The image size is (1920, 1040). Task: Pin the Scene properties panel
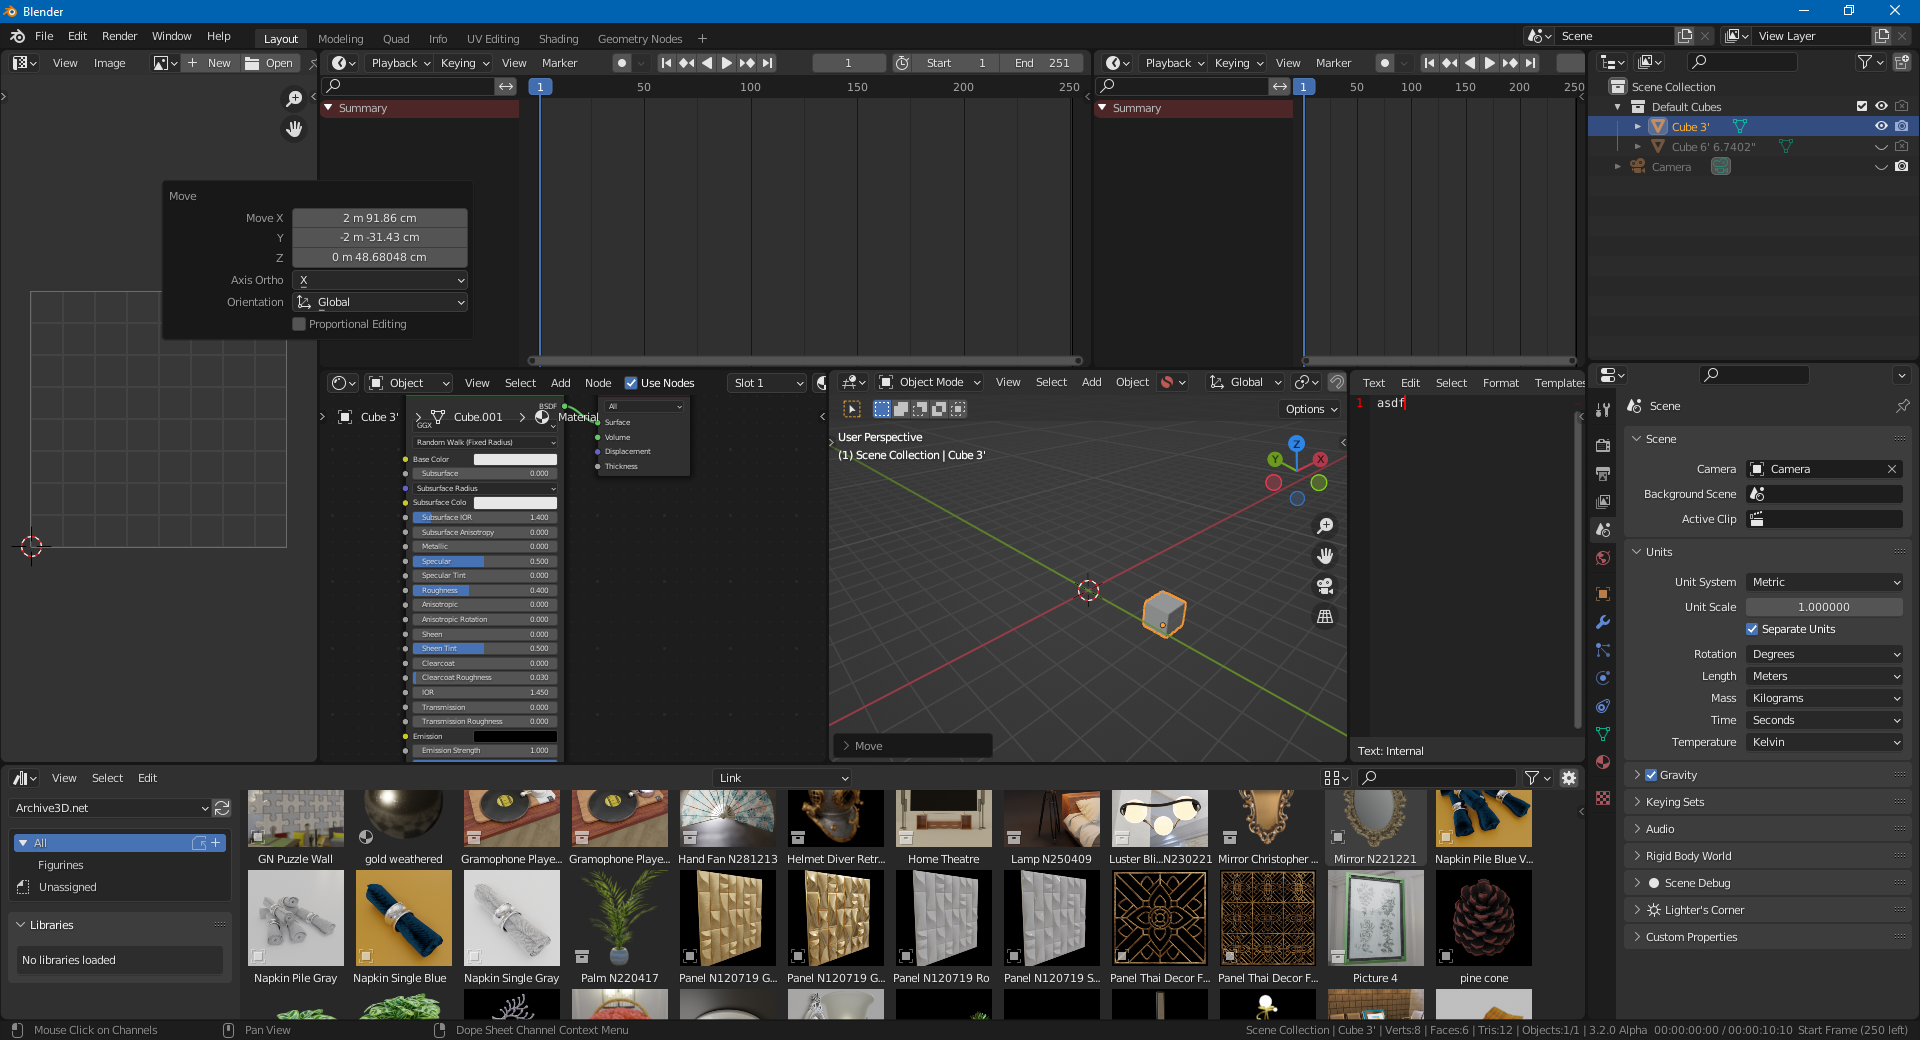click(x=1902, y=406)
